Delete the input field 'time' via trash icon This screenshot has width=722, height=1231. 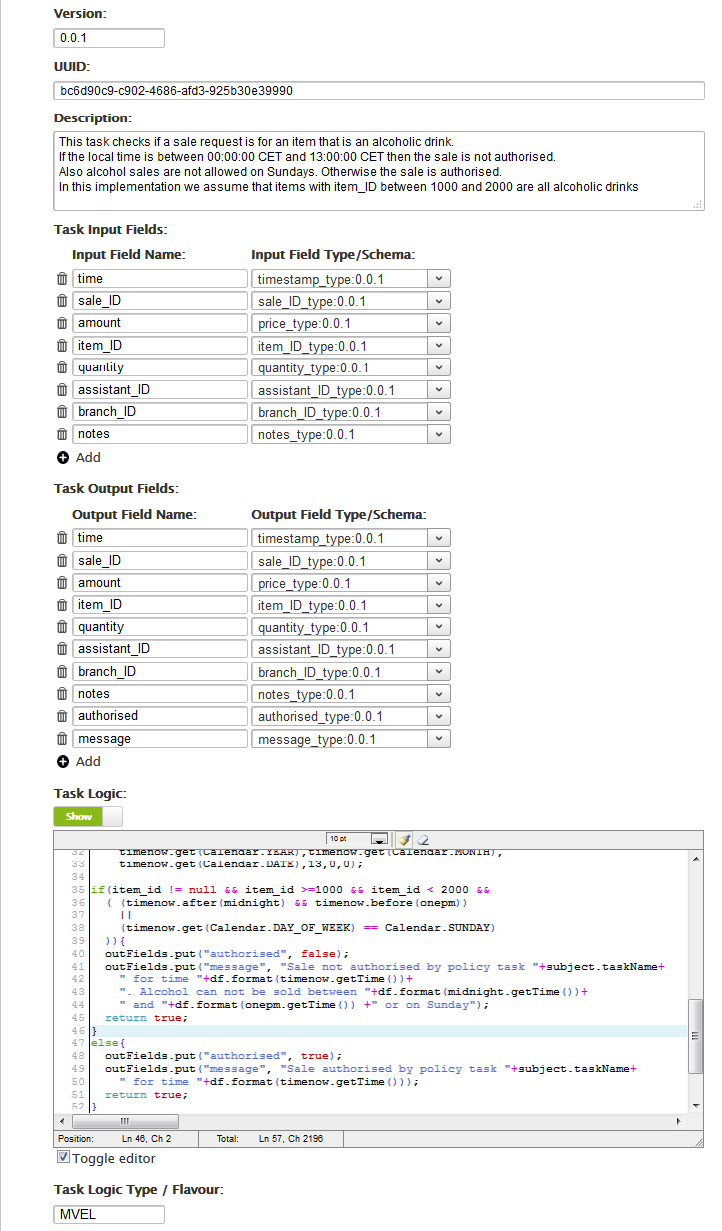(x=62, y=279)
